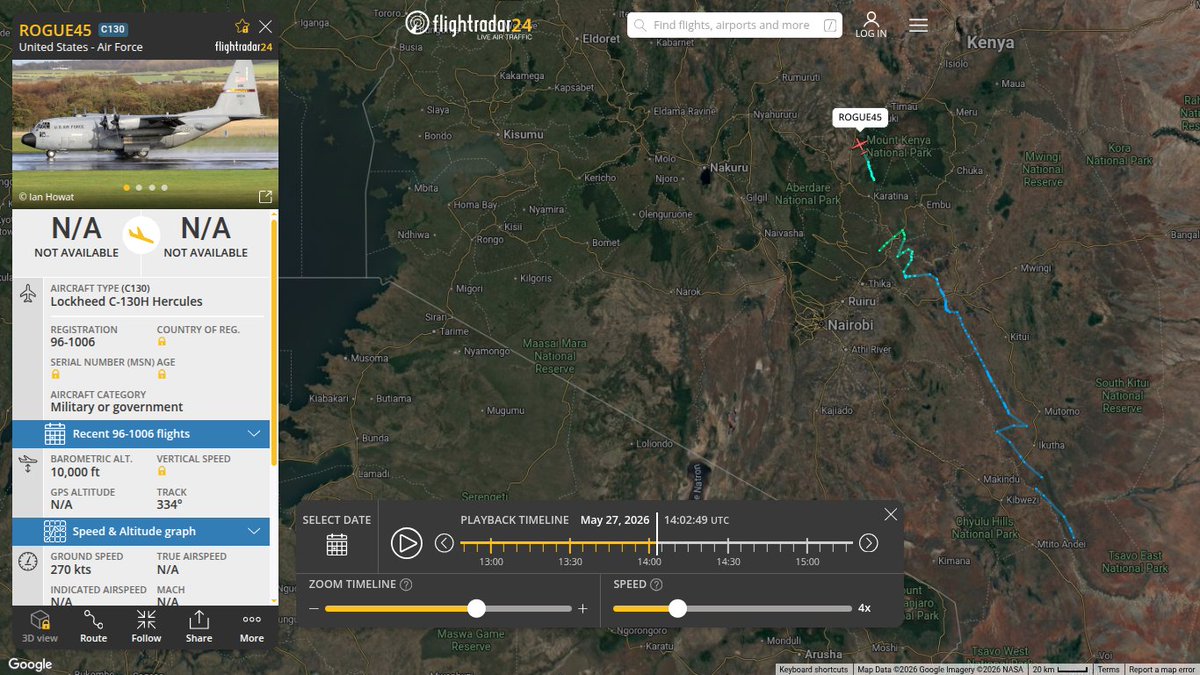Click the C130 aircraft type badge
This screenshot has width=1200, height=675.
point(113,29)
